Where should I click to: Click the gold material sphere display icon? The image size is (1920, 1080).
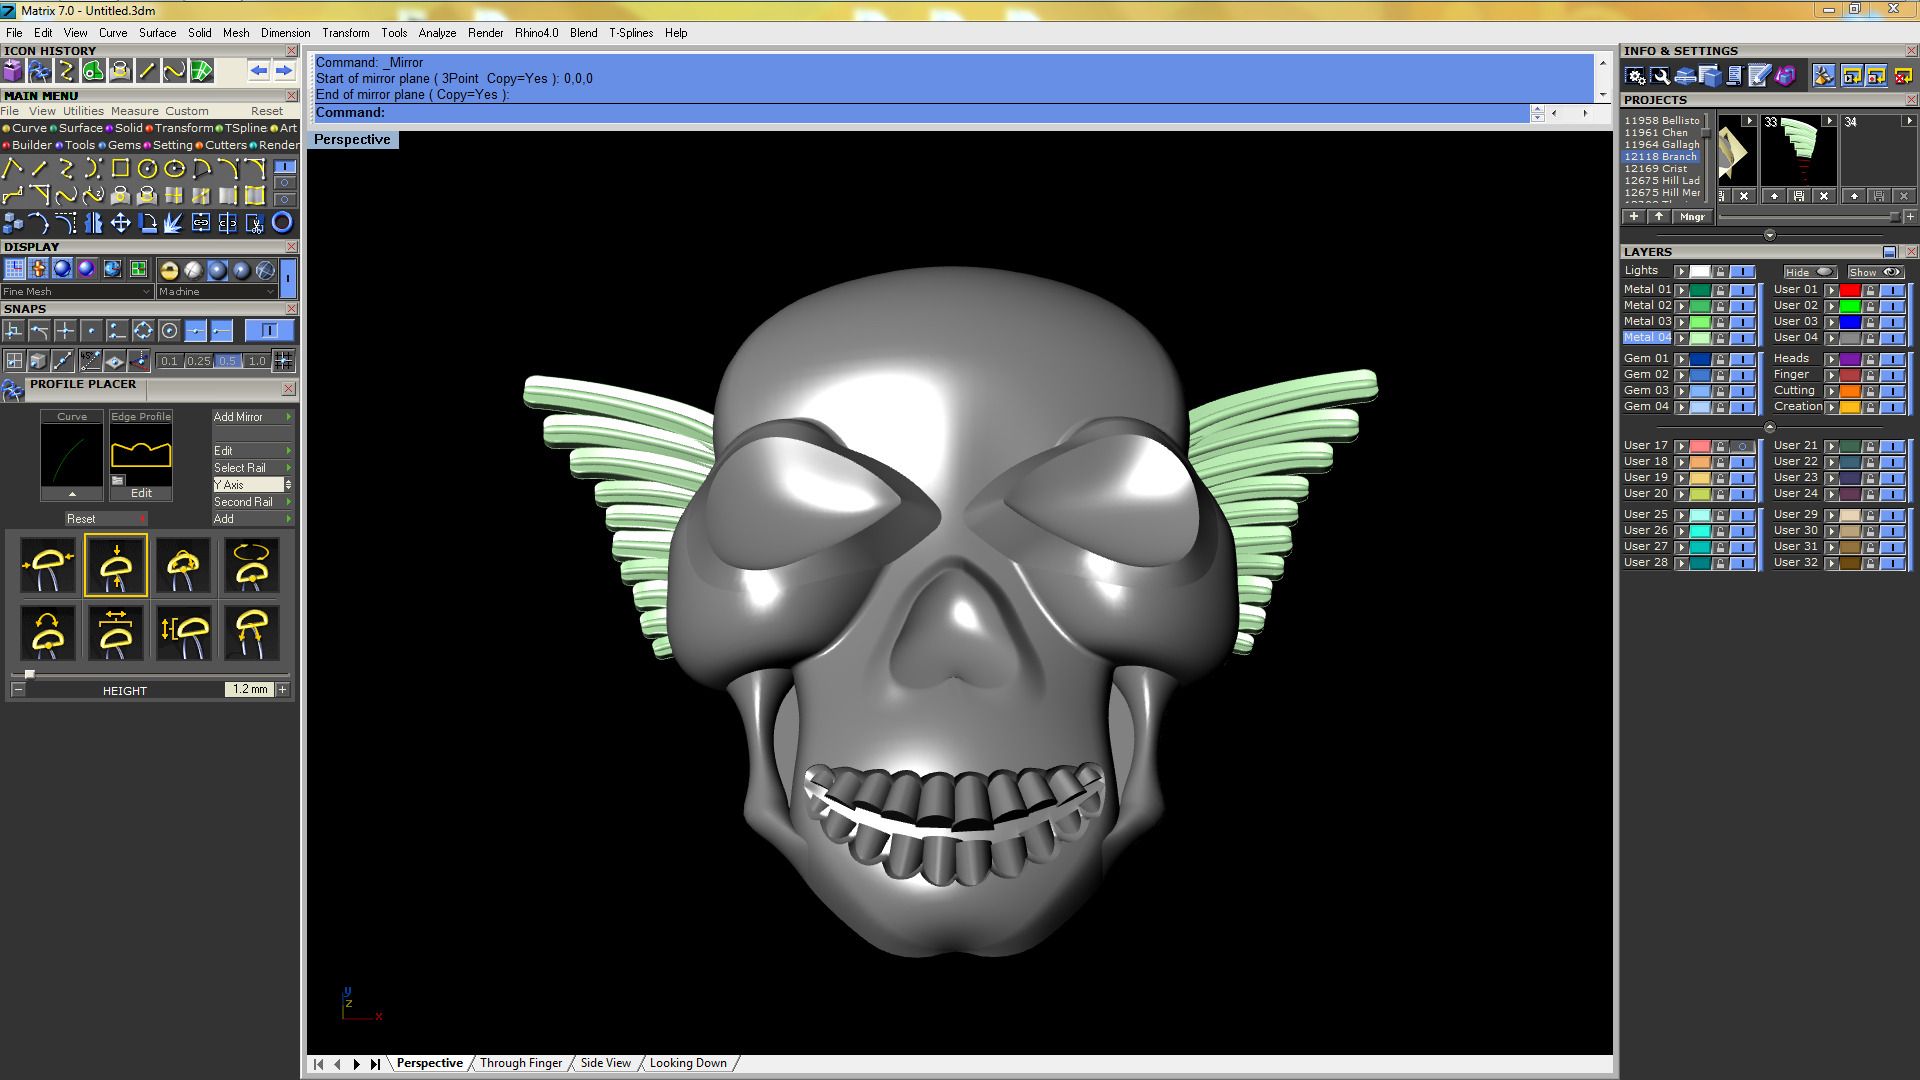pyautogui.click(x=168, y=270)
